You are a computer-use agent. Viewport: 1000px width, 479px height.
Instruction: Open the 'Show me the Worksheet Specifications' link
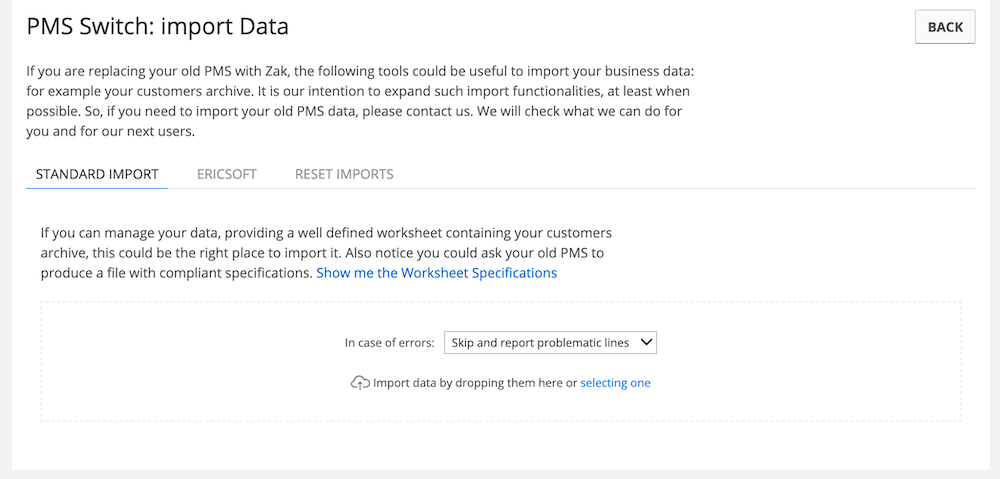coord(437,273)
